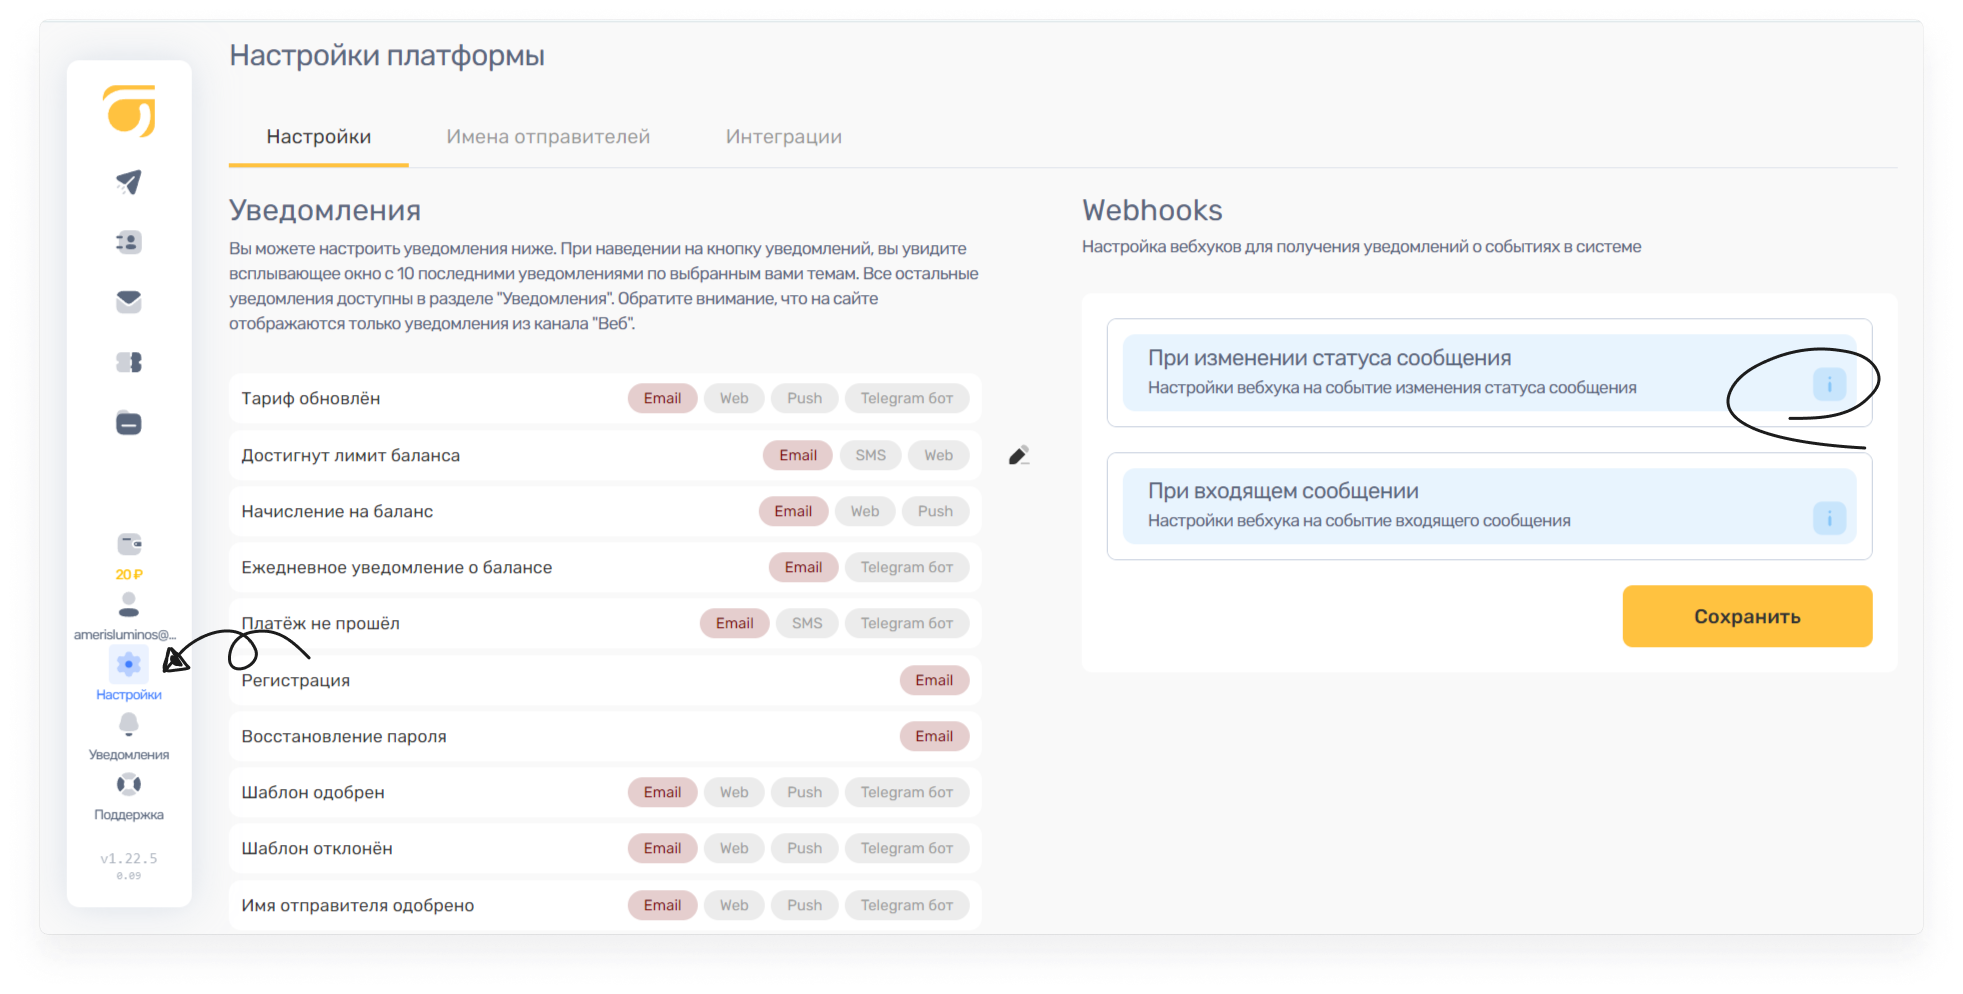Toggle Email for Достигнут лимит баланса

point(798,455)
